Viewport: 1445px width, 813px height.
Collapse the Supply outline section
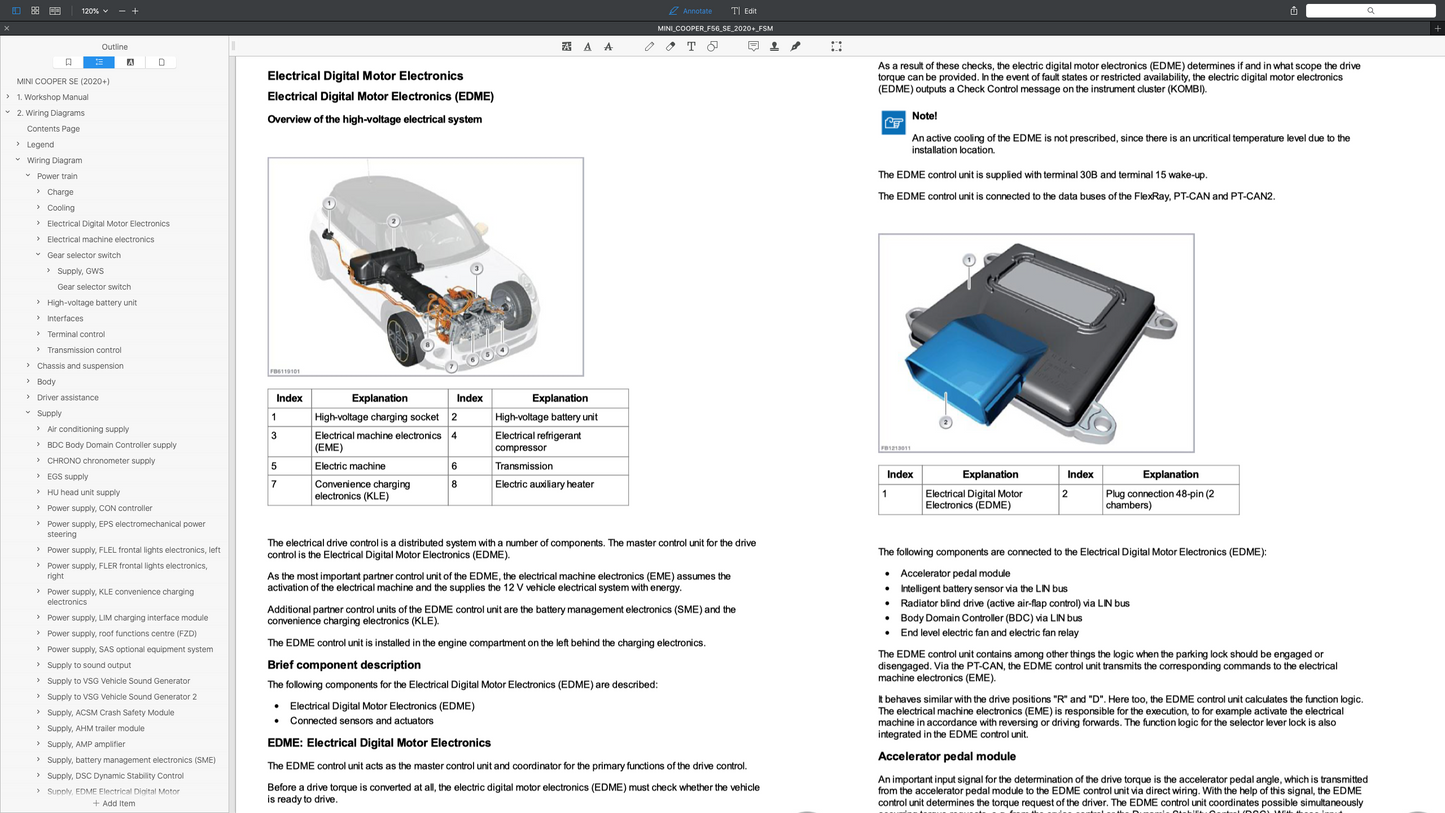(28, 413)
